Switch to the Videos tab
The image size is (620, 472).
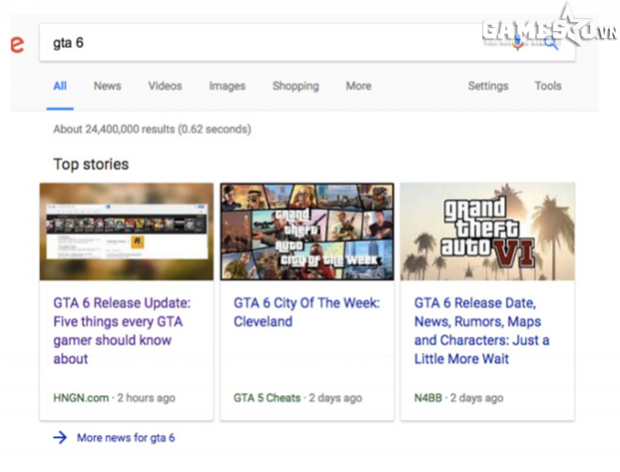click(165, 86)
